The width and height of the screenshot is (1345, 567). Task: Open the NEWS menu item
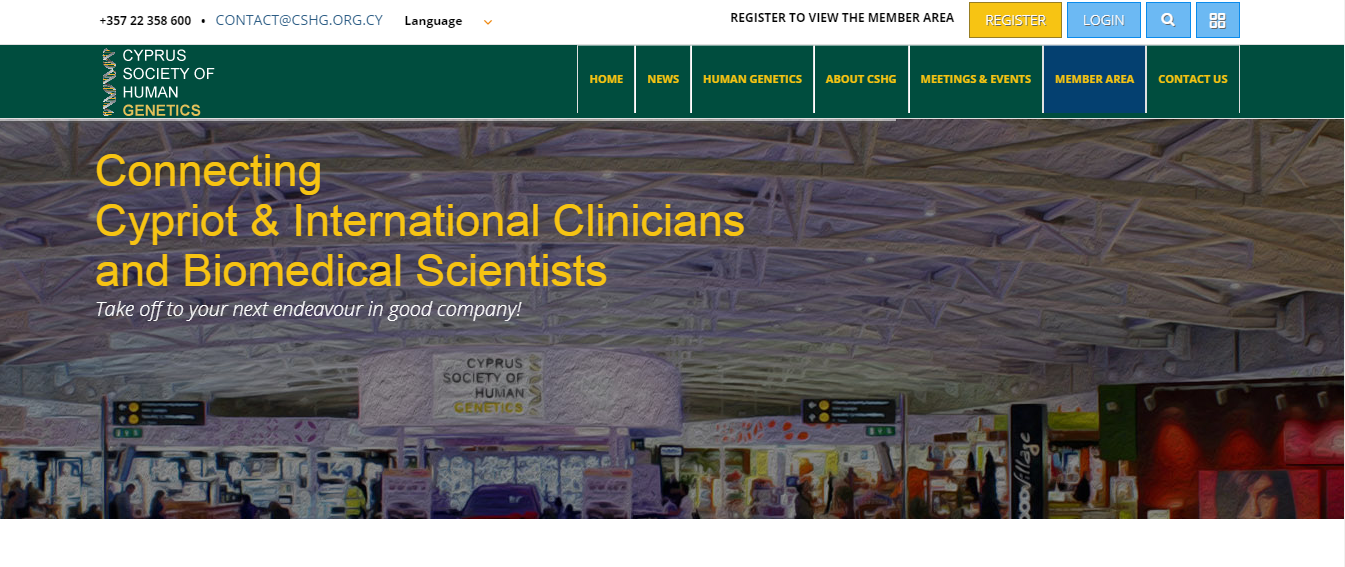coord(663,79)
